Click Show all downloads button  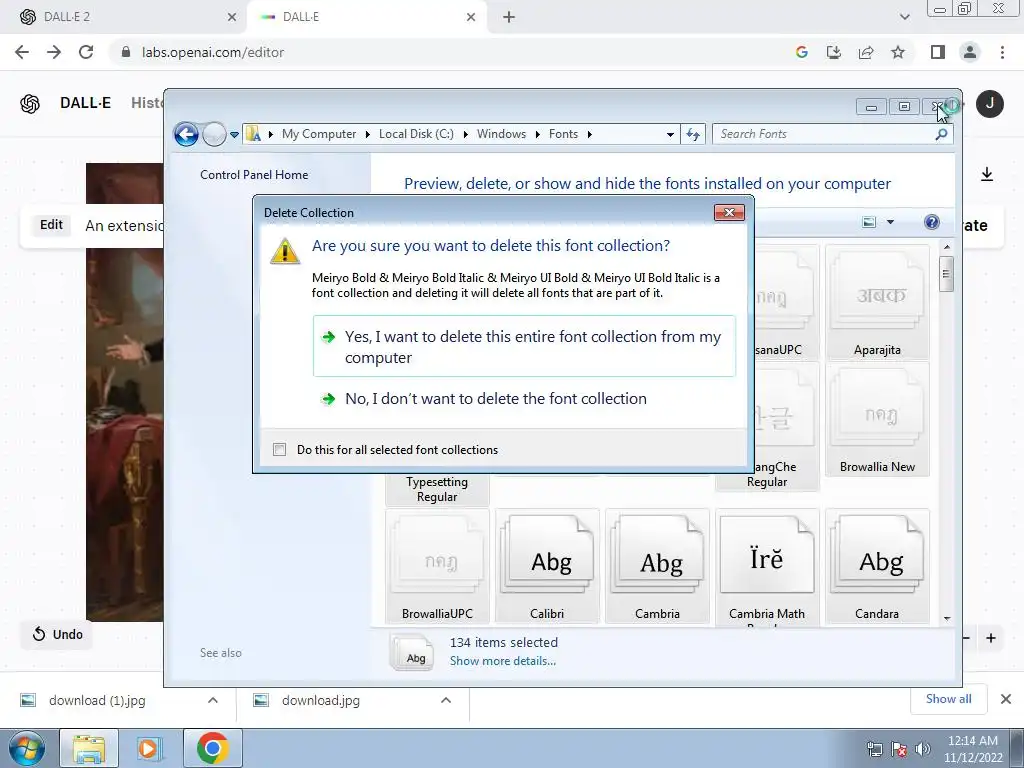tap(948, 699)
